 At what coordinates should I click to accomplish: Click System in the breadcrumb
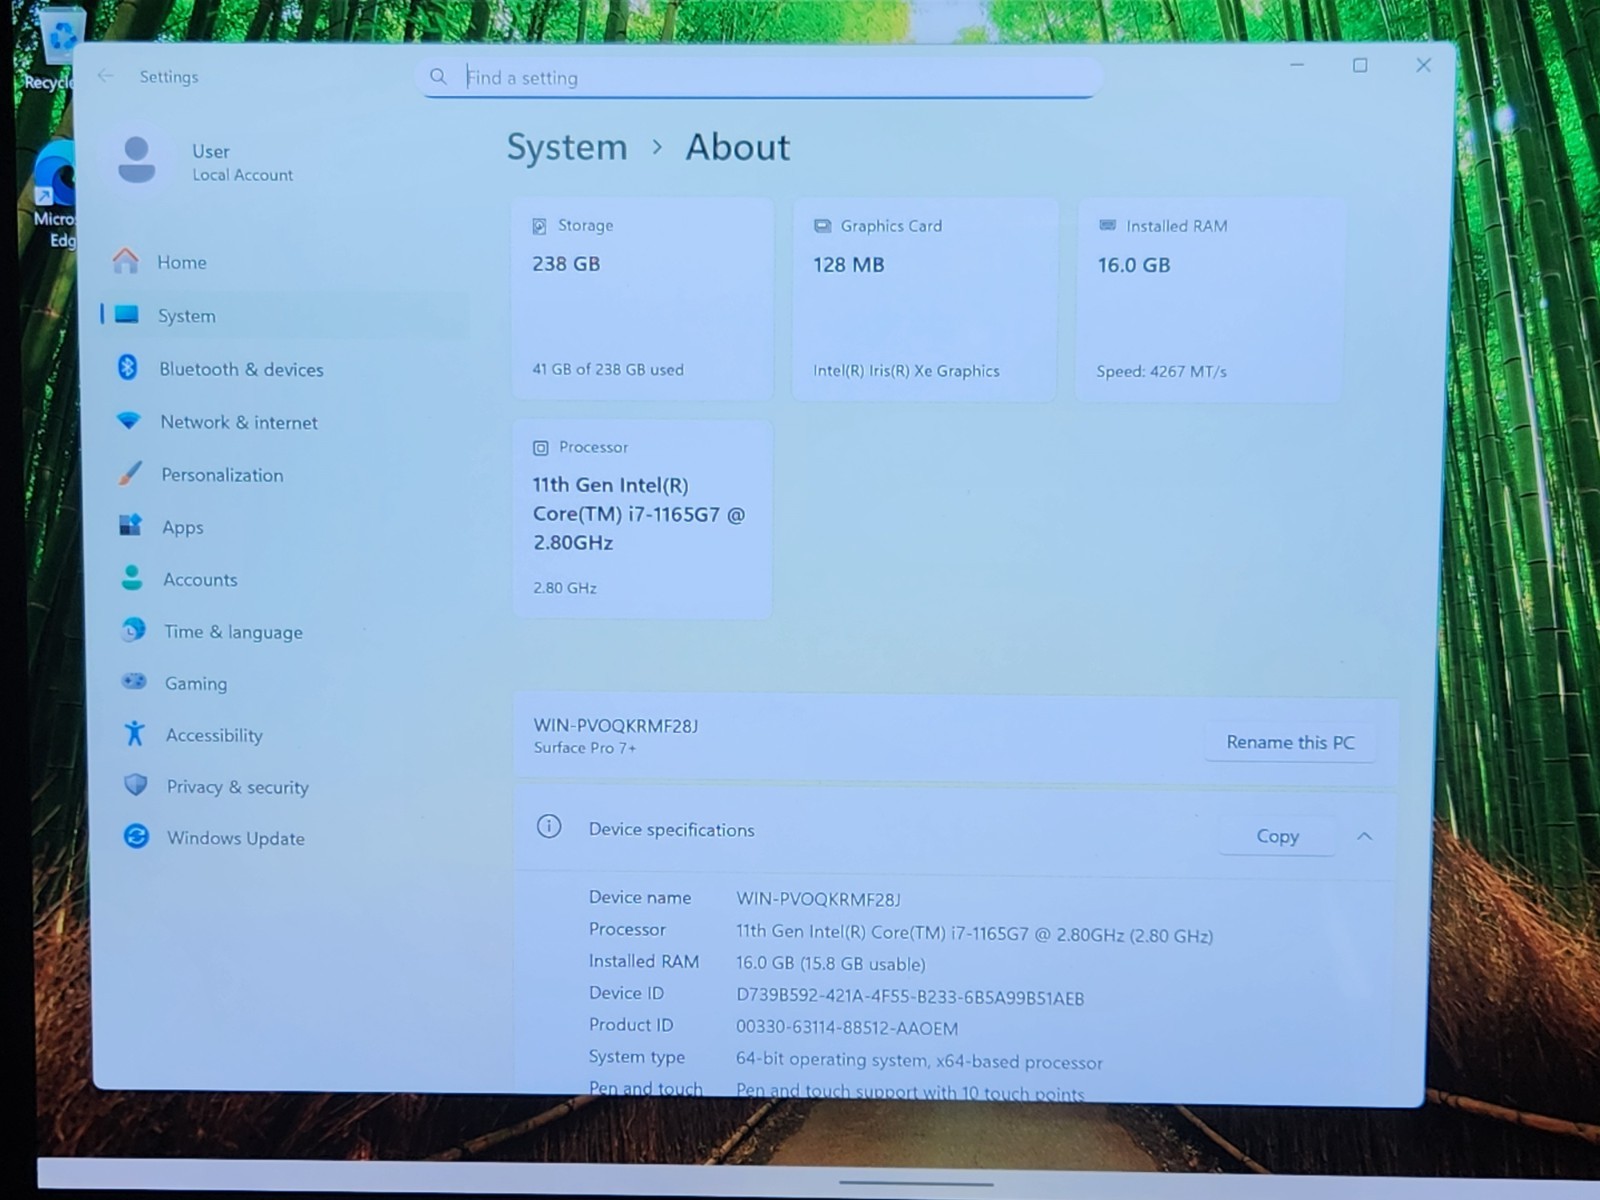[567, 147]
